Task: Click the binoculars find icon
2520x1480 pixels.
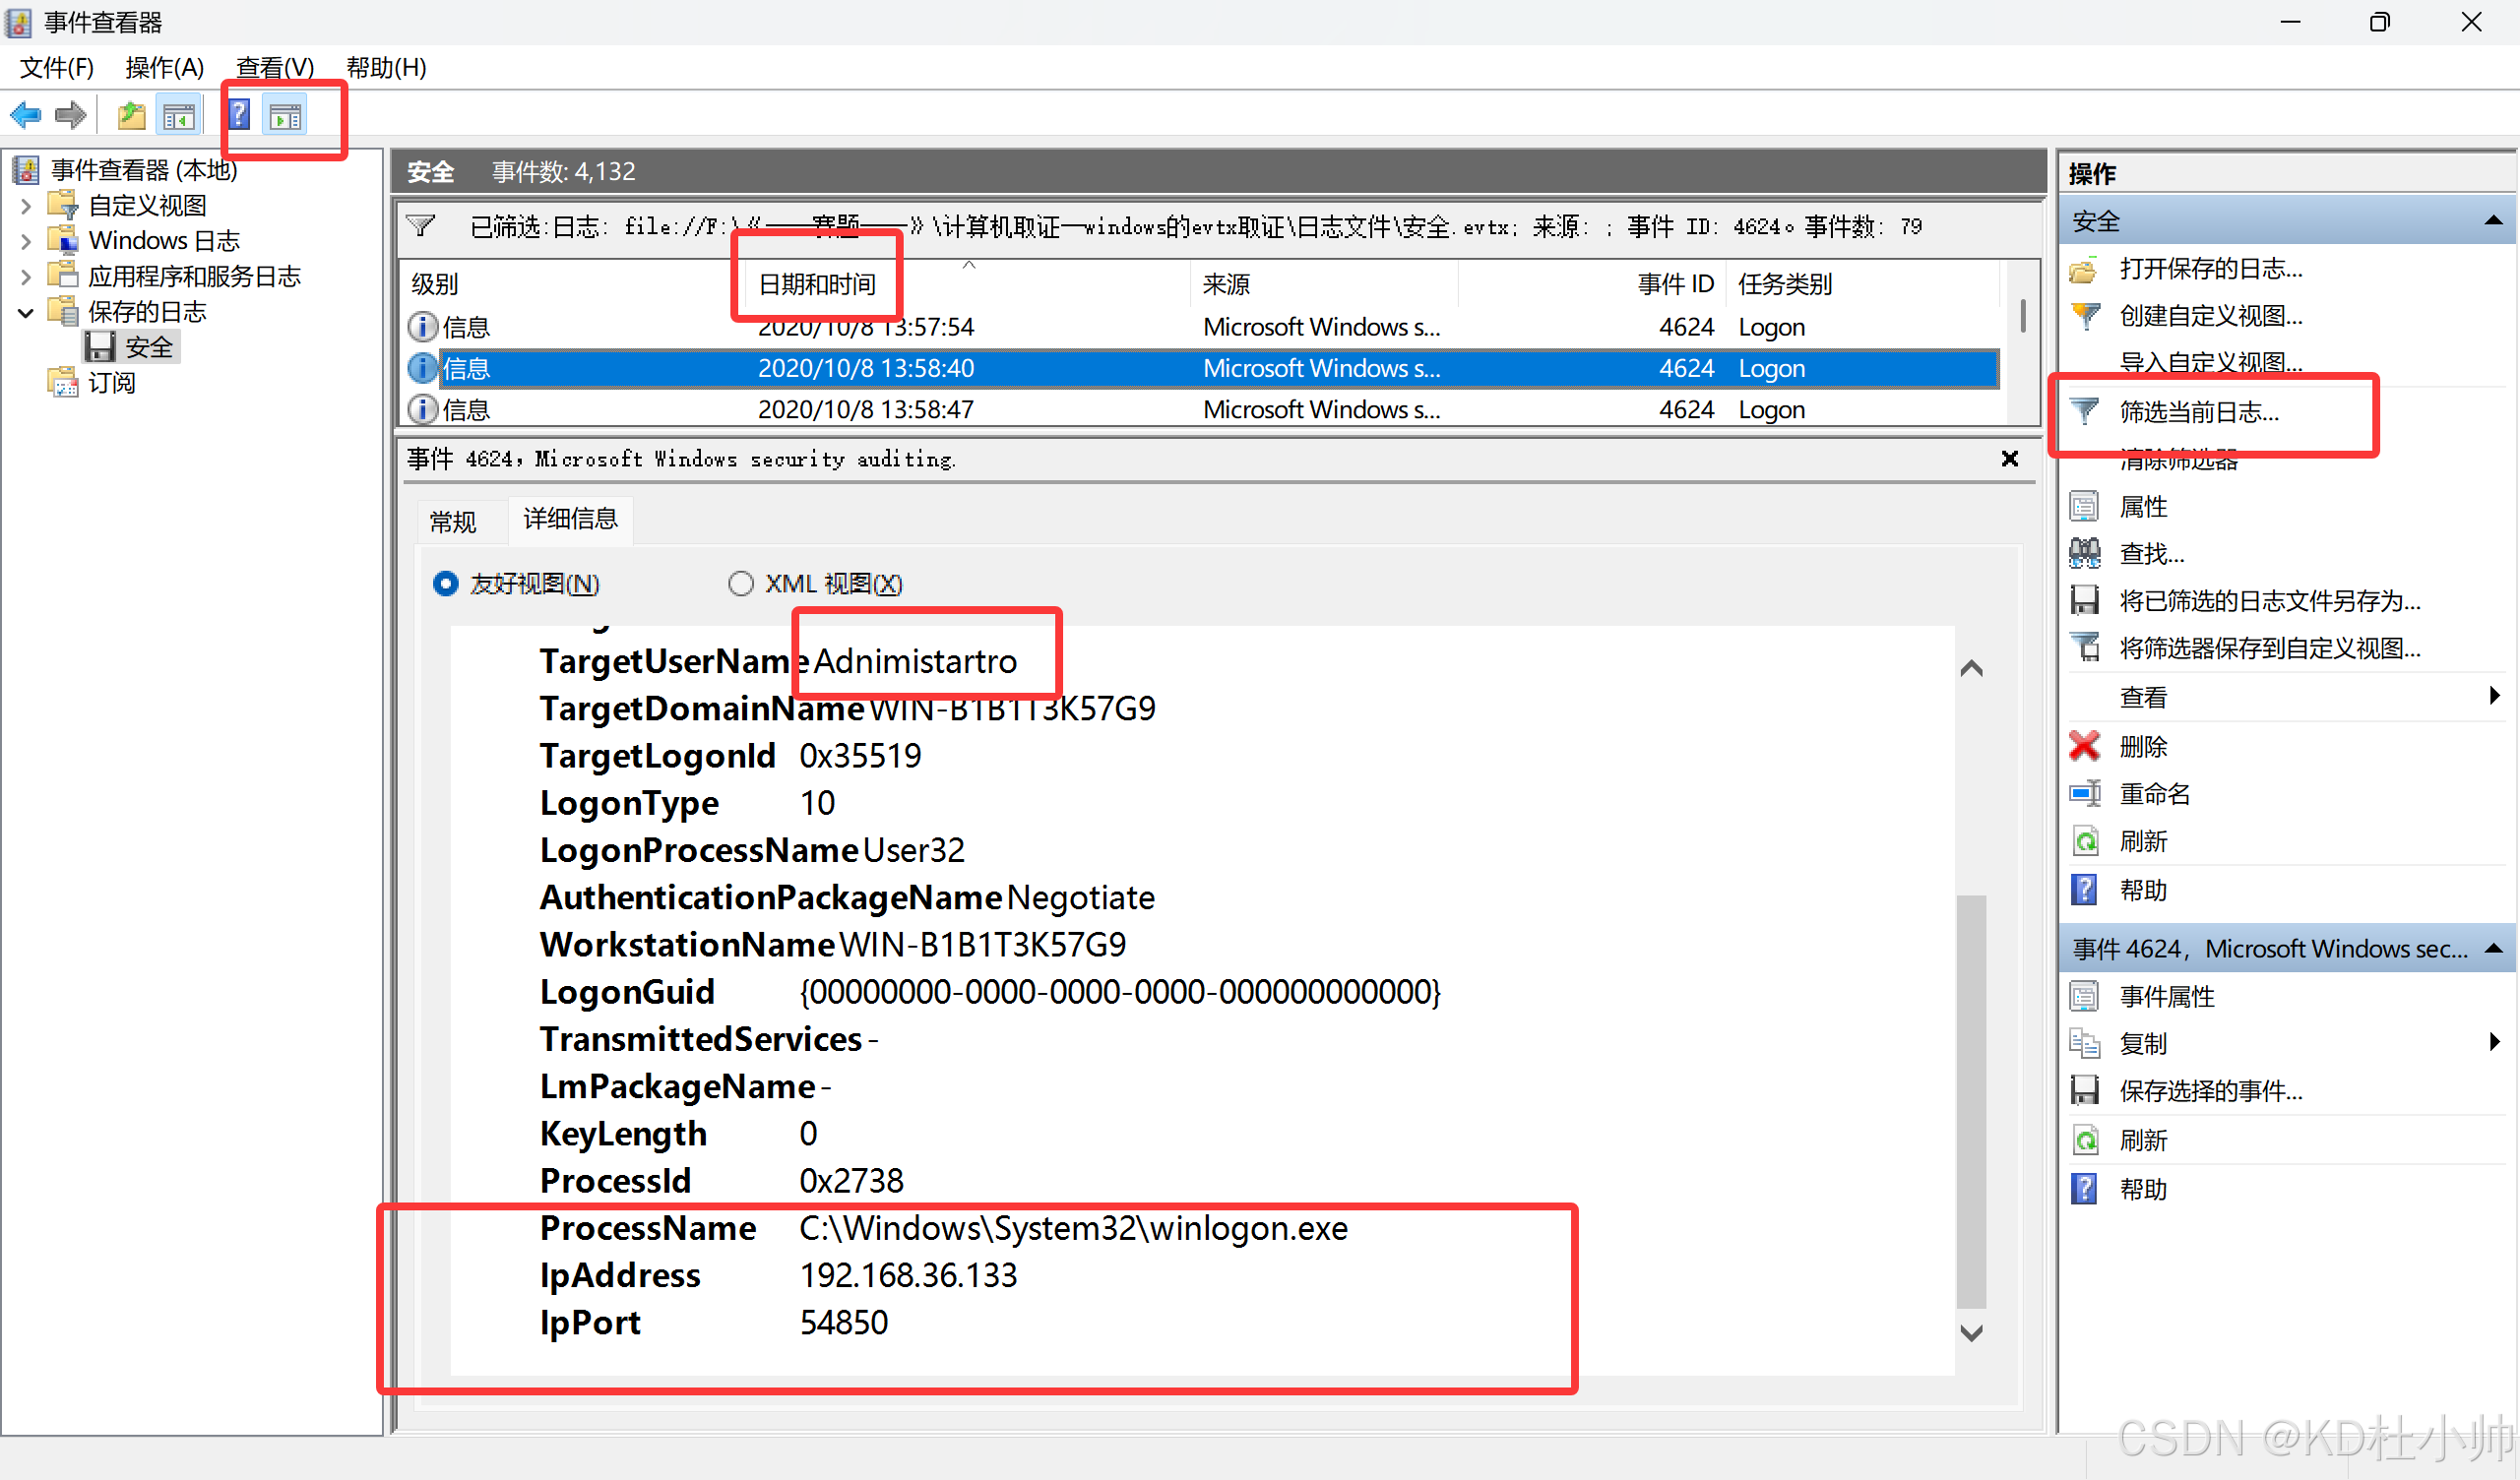Action: [x=2085, y=553]
